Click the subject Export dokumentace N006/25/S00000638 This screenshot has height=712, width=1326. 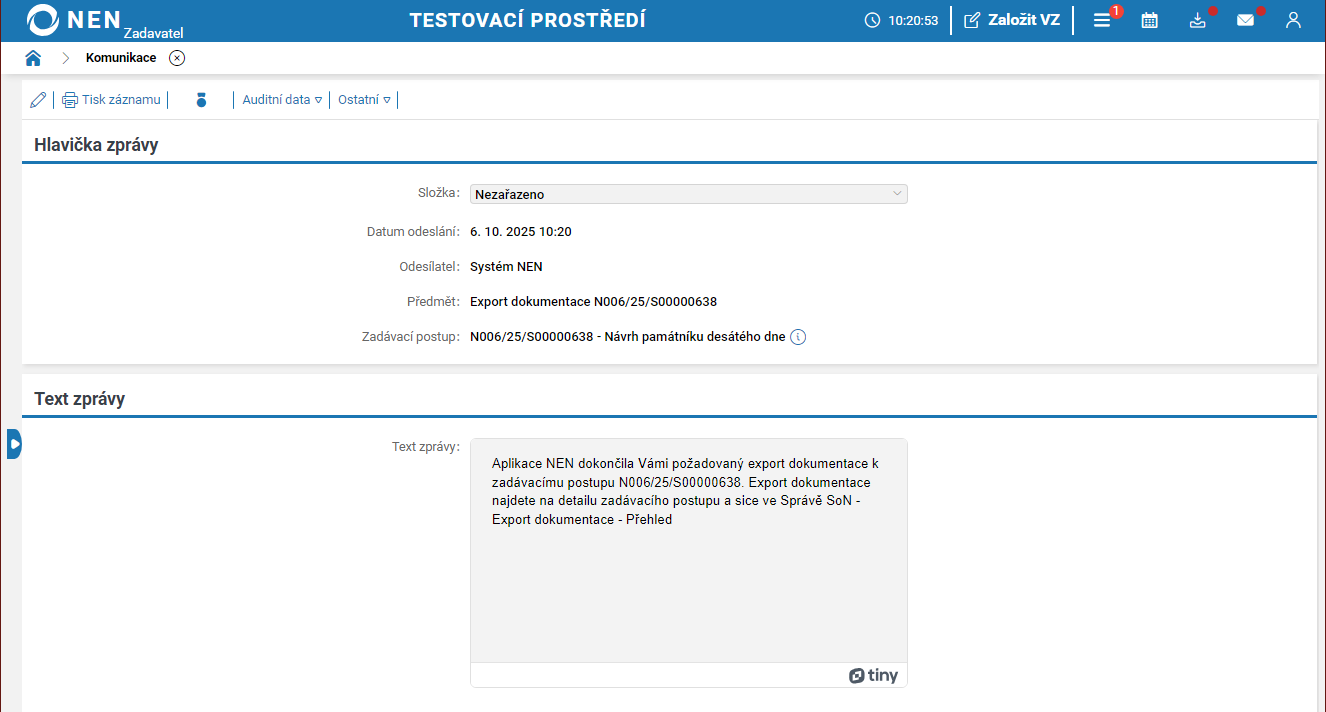point(594,302)
